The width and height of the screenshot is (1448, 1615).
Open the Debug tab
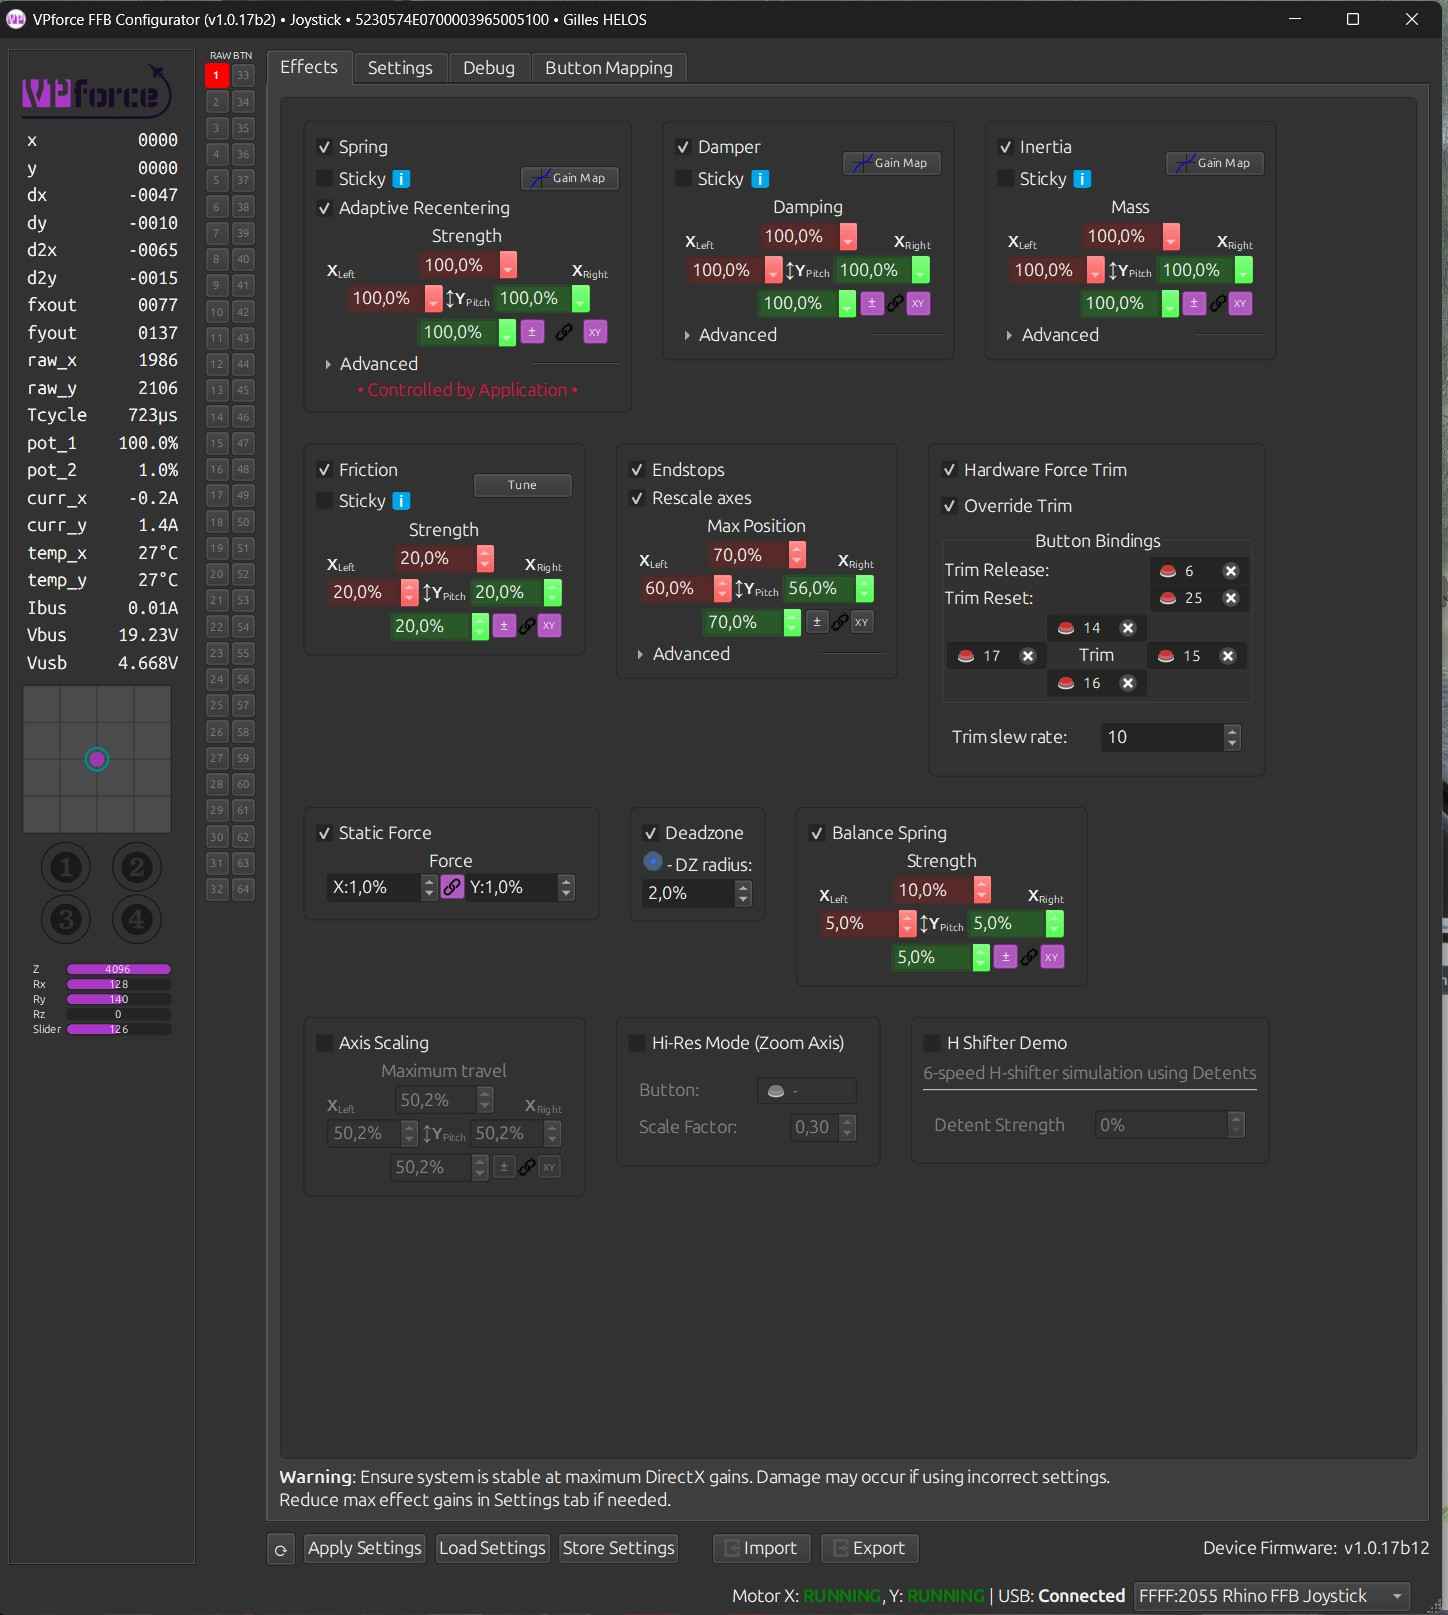tap(489, 68)
